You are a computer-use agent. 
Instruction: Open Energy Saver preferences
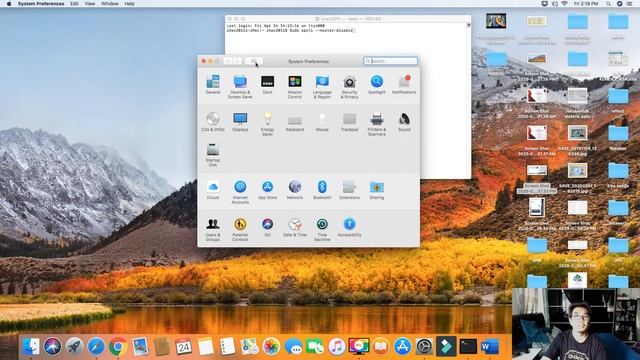point(267,124)
